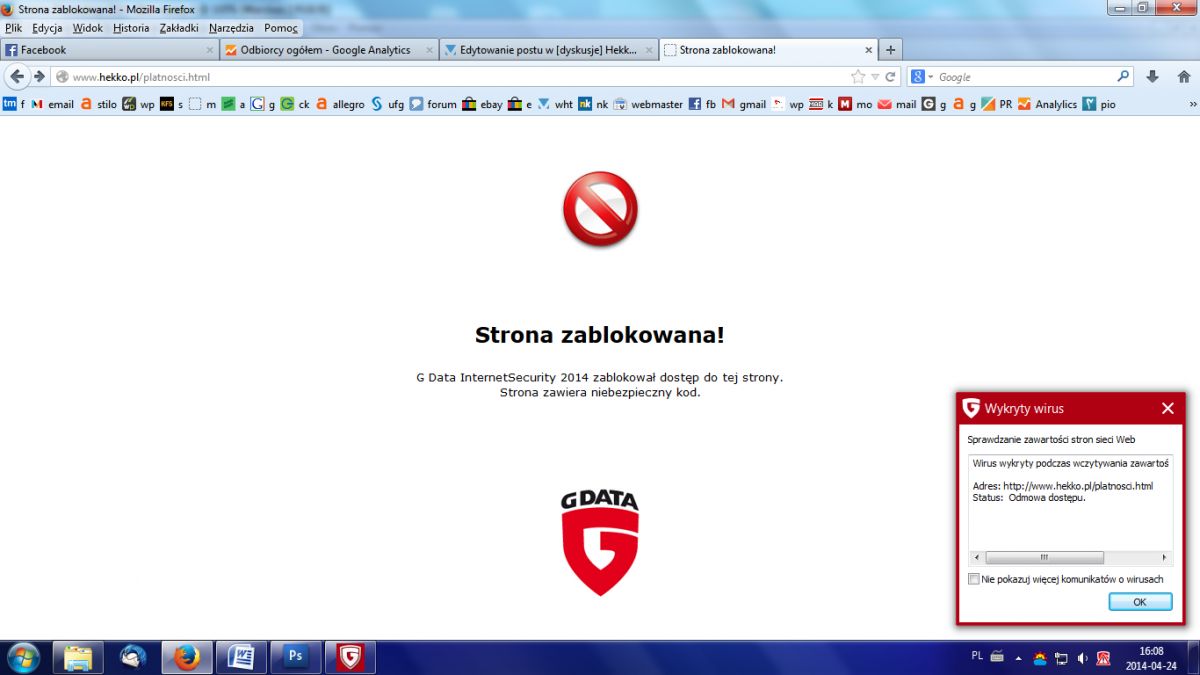Open the URL history dropdown arrow
Image resolution: width=1200 pixels, height=675 pixels.
pyautogui.click(x=875, y=77)
